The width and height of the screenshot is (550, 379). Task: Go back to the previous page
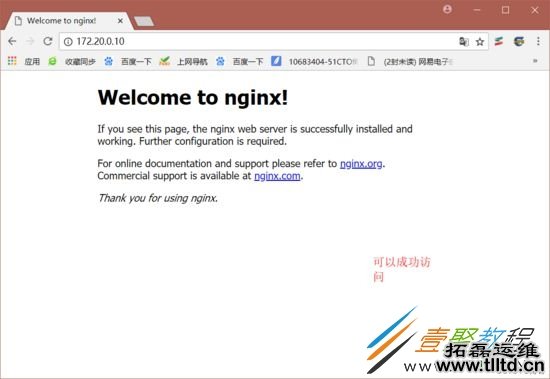pyautogui.click(x=12, y=41)
